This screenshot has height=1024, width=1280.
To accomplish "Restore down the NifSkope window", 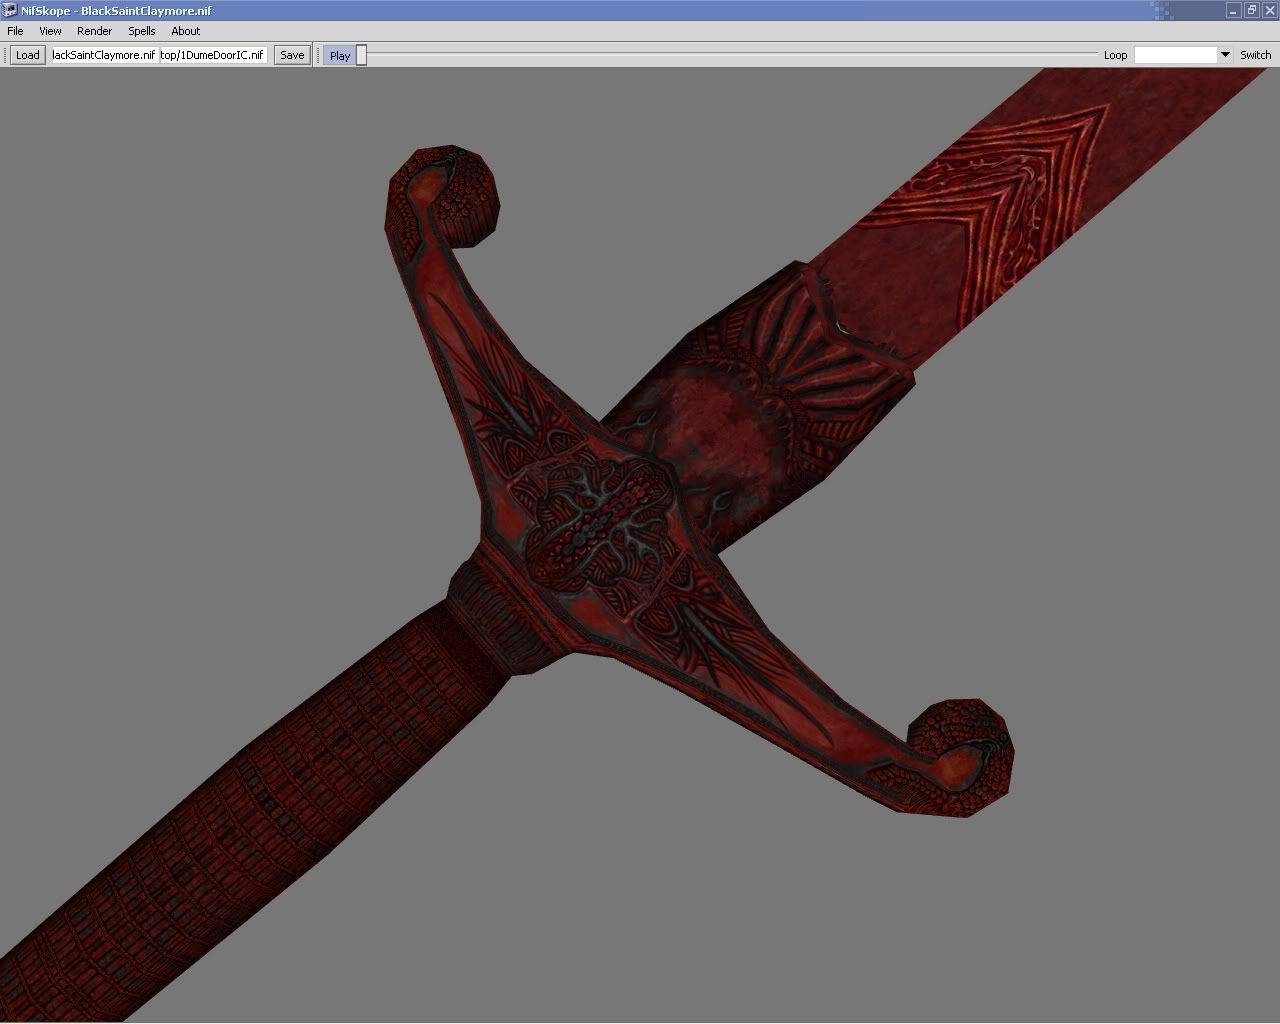I will (1251, 10).
